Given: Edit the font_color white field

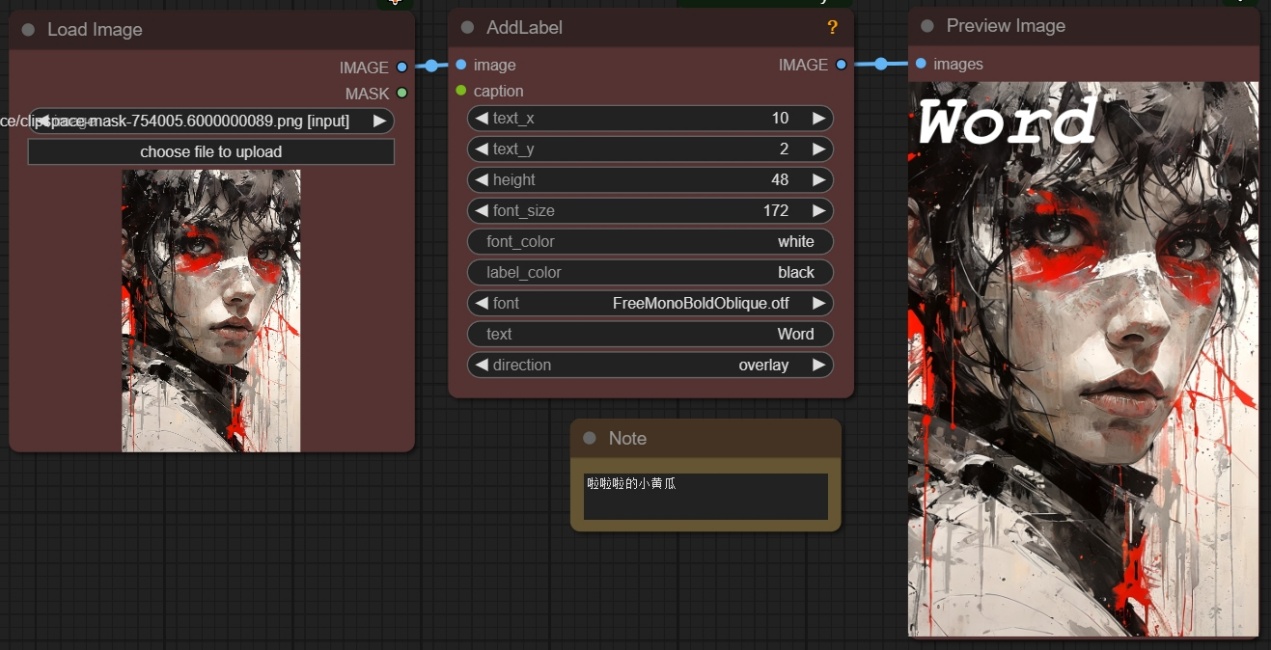Looking at the screenshot, I should 650,242.
